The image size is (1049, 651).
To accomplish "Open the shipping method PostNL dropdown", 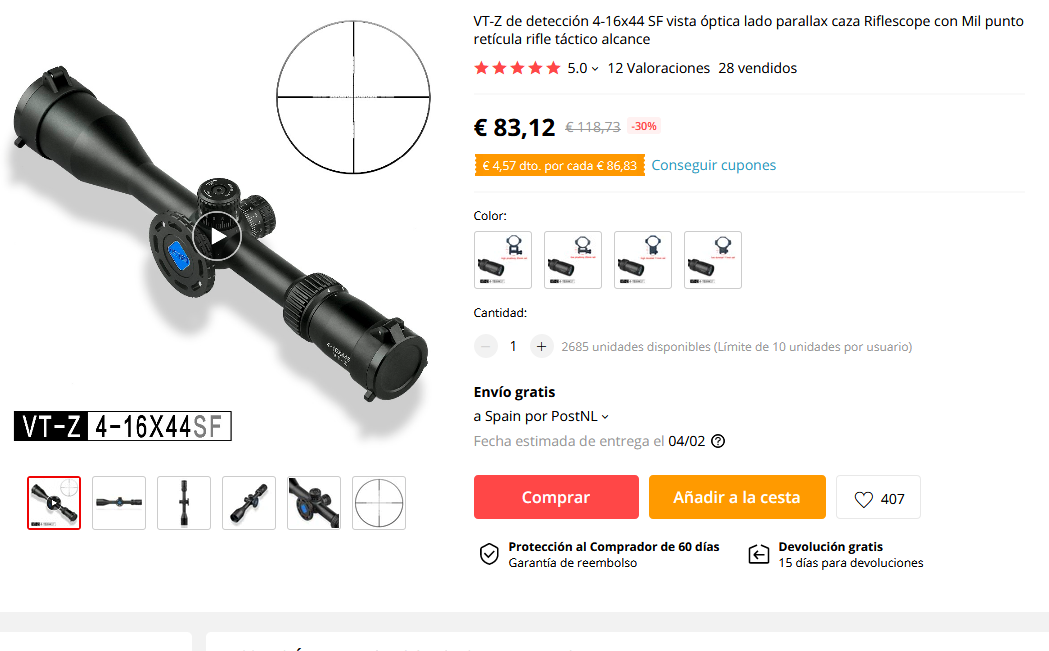I will click(541, 416).
